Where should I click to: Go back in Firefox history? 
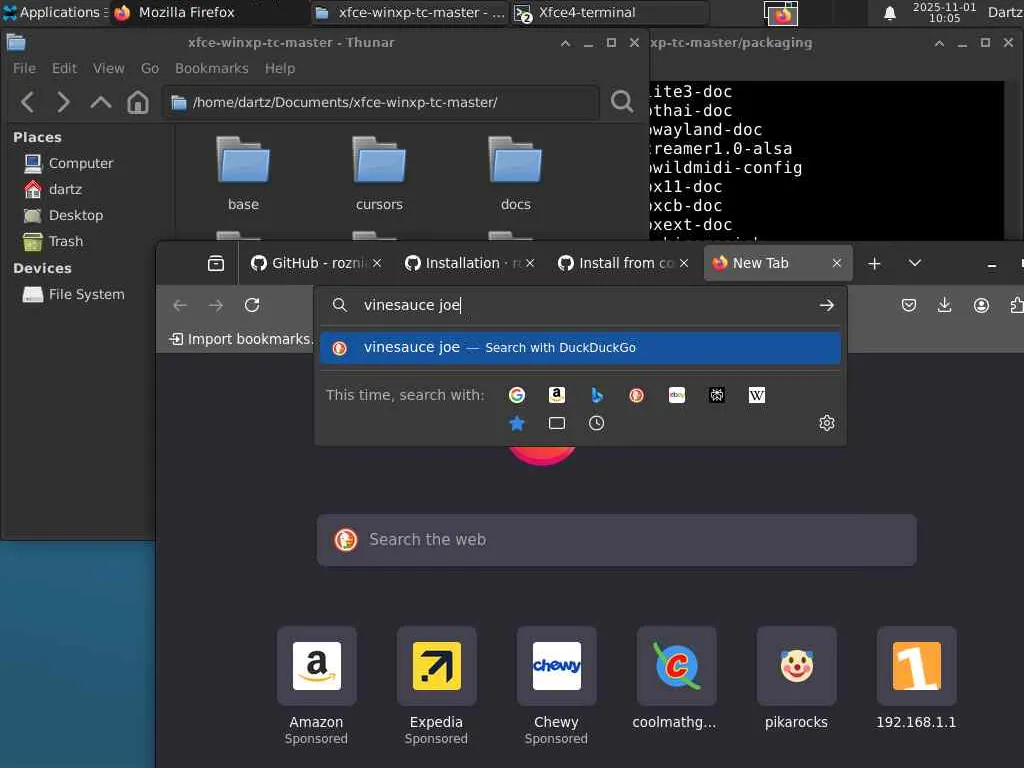(180, 305)
